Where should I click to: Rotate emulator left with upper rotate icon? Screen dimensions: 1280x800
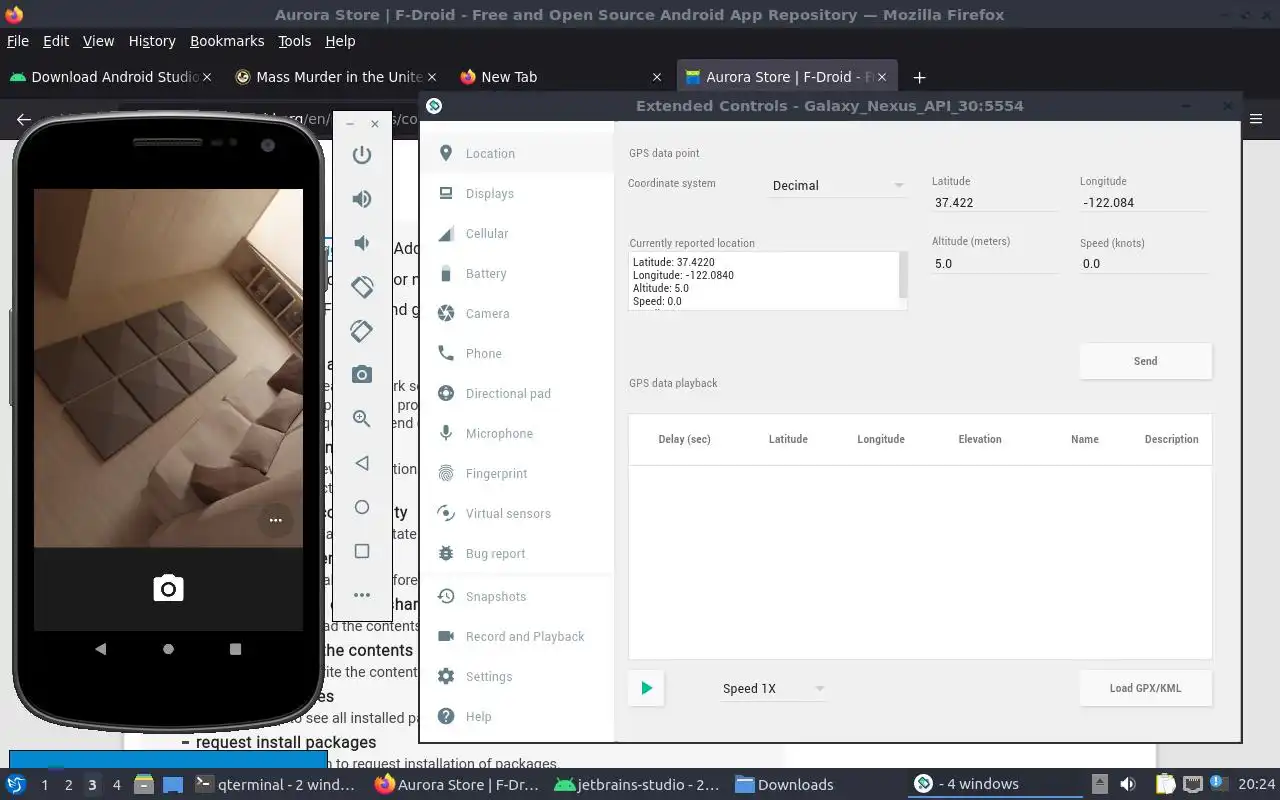click(362, 286)
